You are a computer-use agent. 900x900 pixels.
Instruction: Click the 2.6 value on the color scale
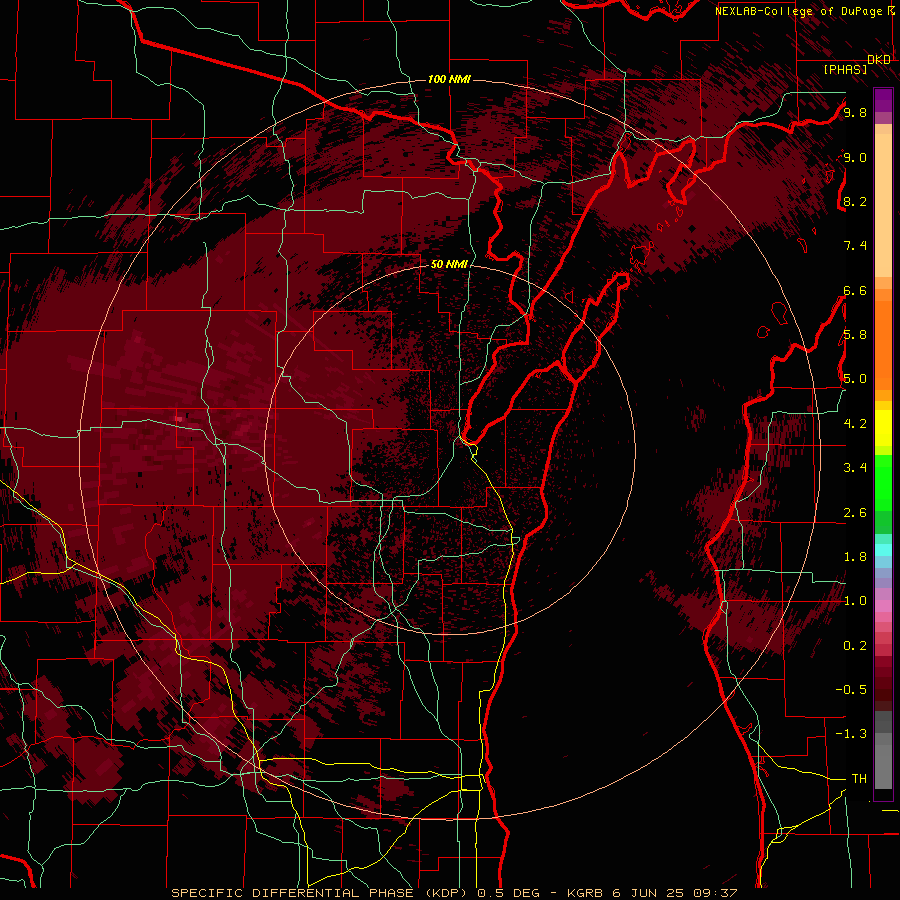coord(855,513)
